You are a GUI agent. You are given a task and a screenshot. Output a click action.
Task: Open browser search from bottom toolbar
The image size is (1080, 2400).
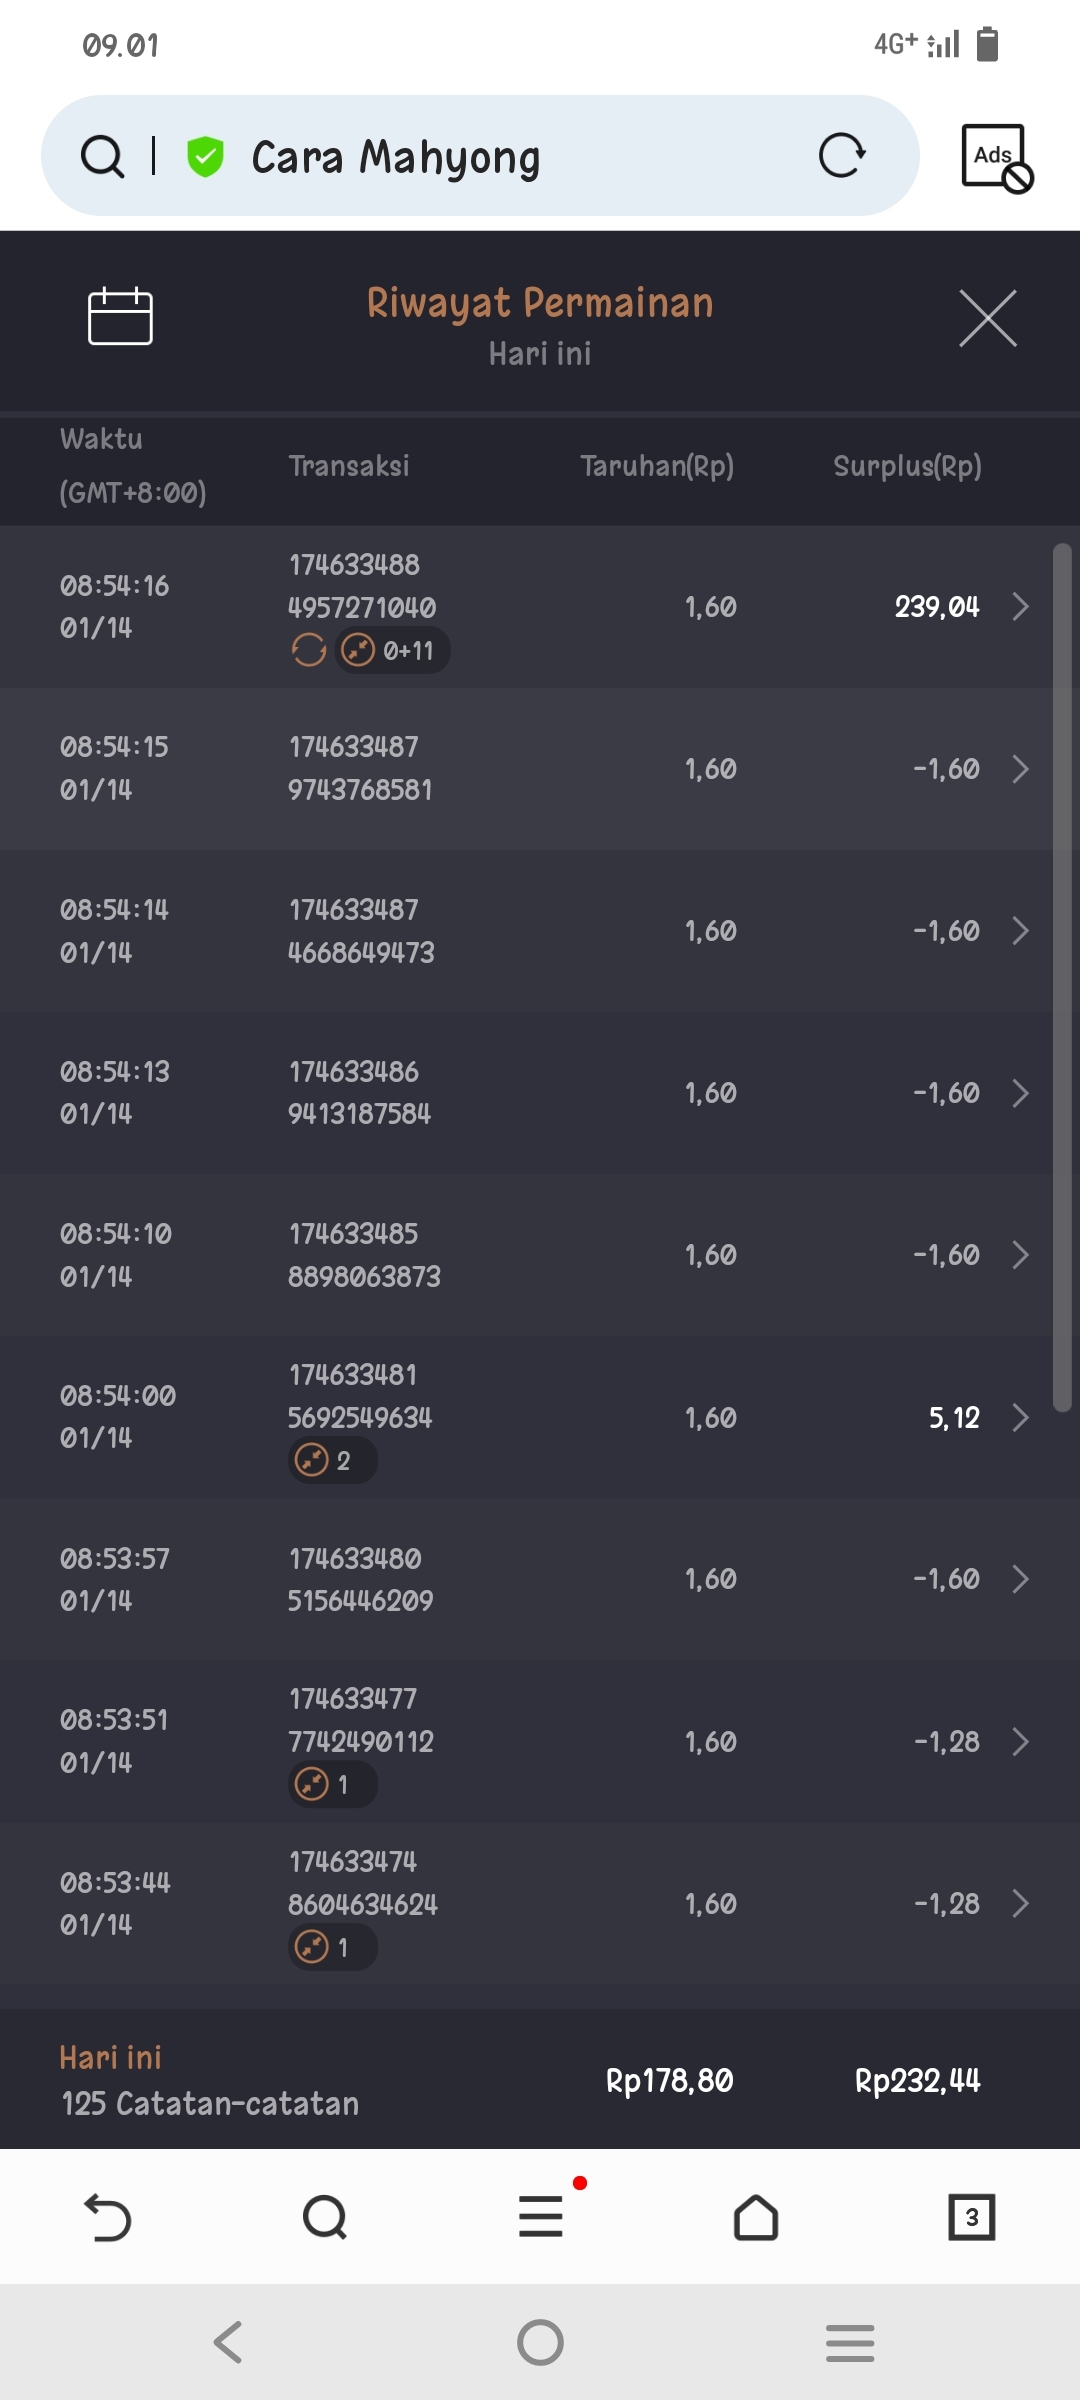(x=324, y=2217)
